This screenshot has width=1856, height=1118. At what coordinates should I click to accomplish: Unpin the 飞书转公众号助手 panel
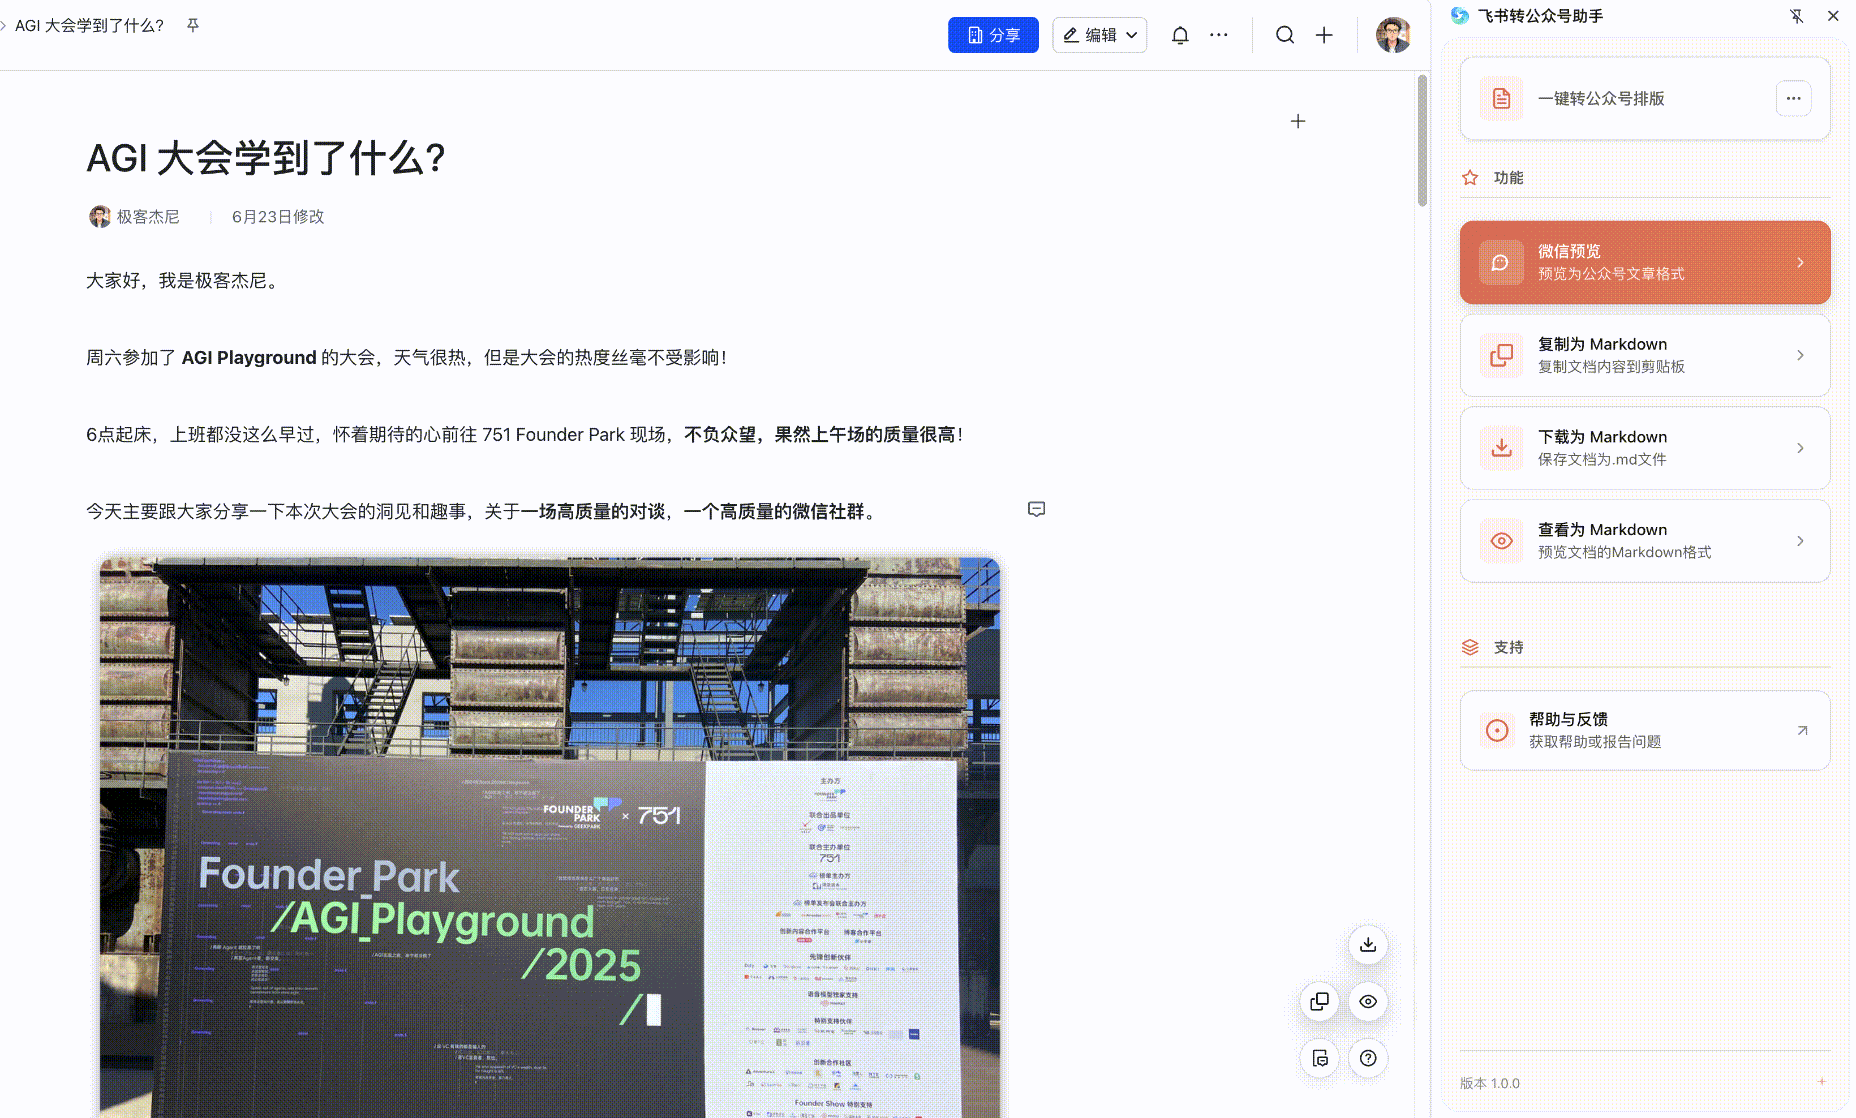[1797, 16]
